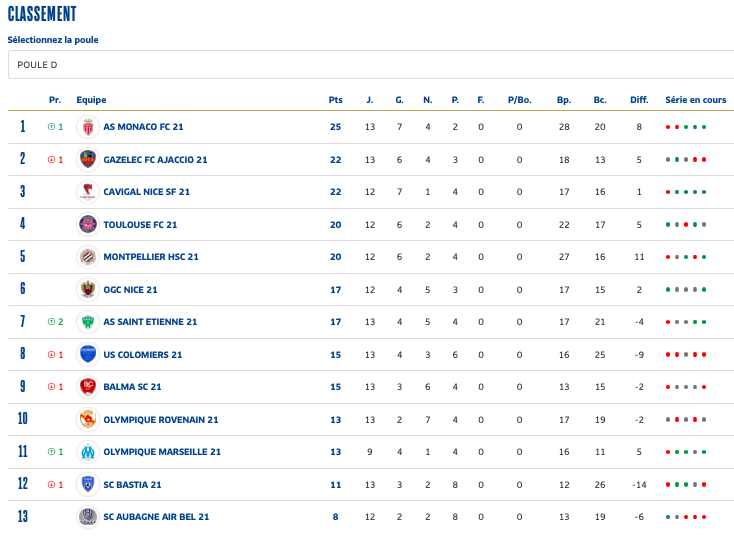Click the US Colomiers club logo
Viewport: 734px width, 537px height.
point(88,355)
